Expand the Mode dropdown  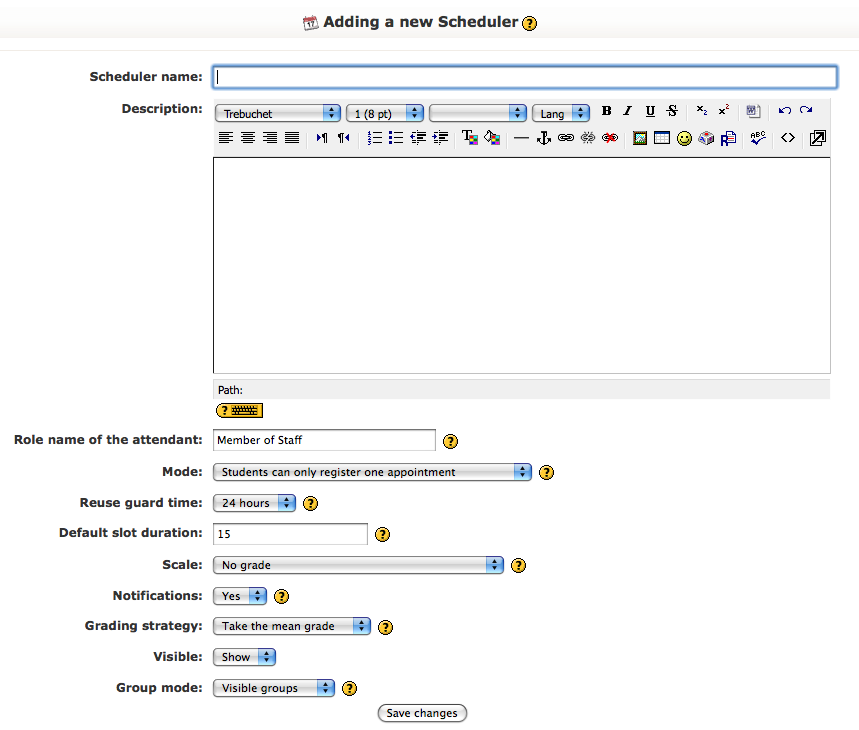coord(373,472)
